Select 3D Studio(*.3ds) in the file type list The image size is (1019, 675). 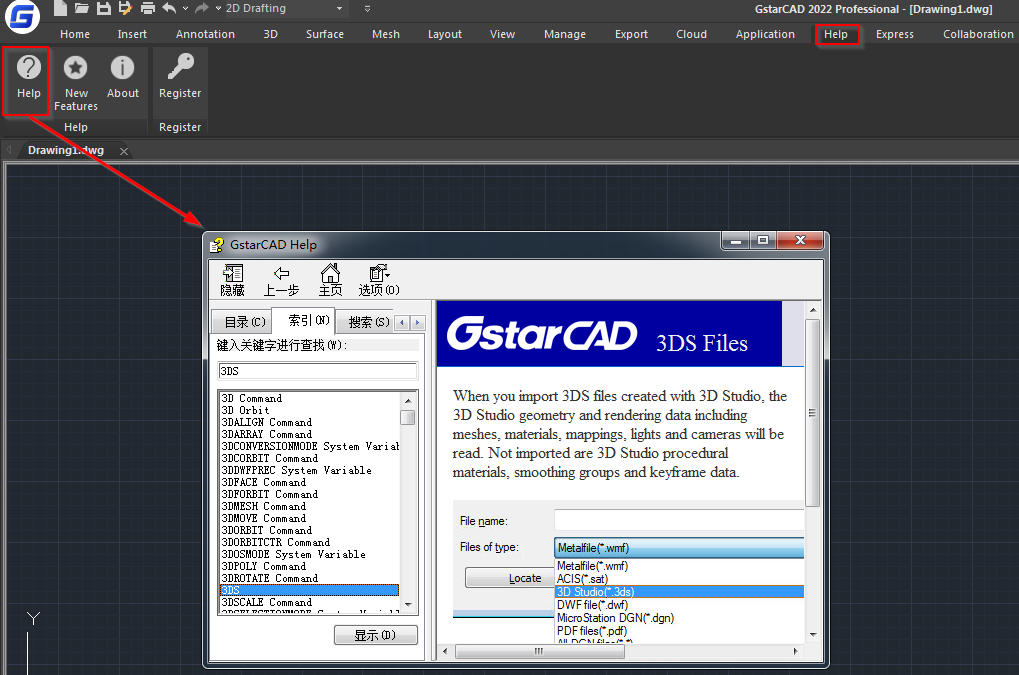tap(595, 591)
